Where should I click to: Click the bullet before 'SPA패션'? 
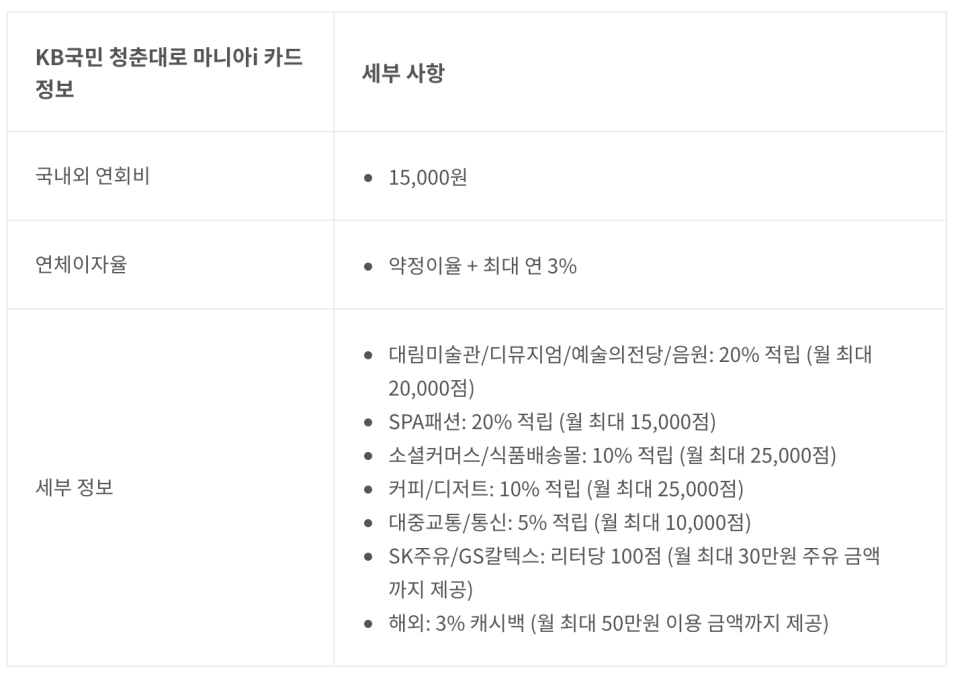pos(368,423)
